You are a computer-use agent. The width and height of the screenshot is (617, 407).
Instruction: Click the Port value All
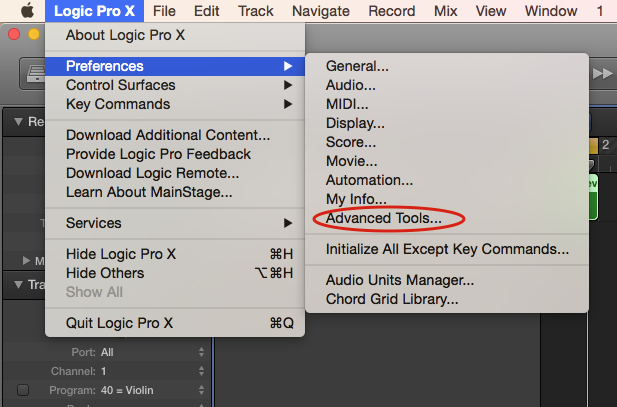[x=107, y=352]
